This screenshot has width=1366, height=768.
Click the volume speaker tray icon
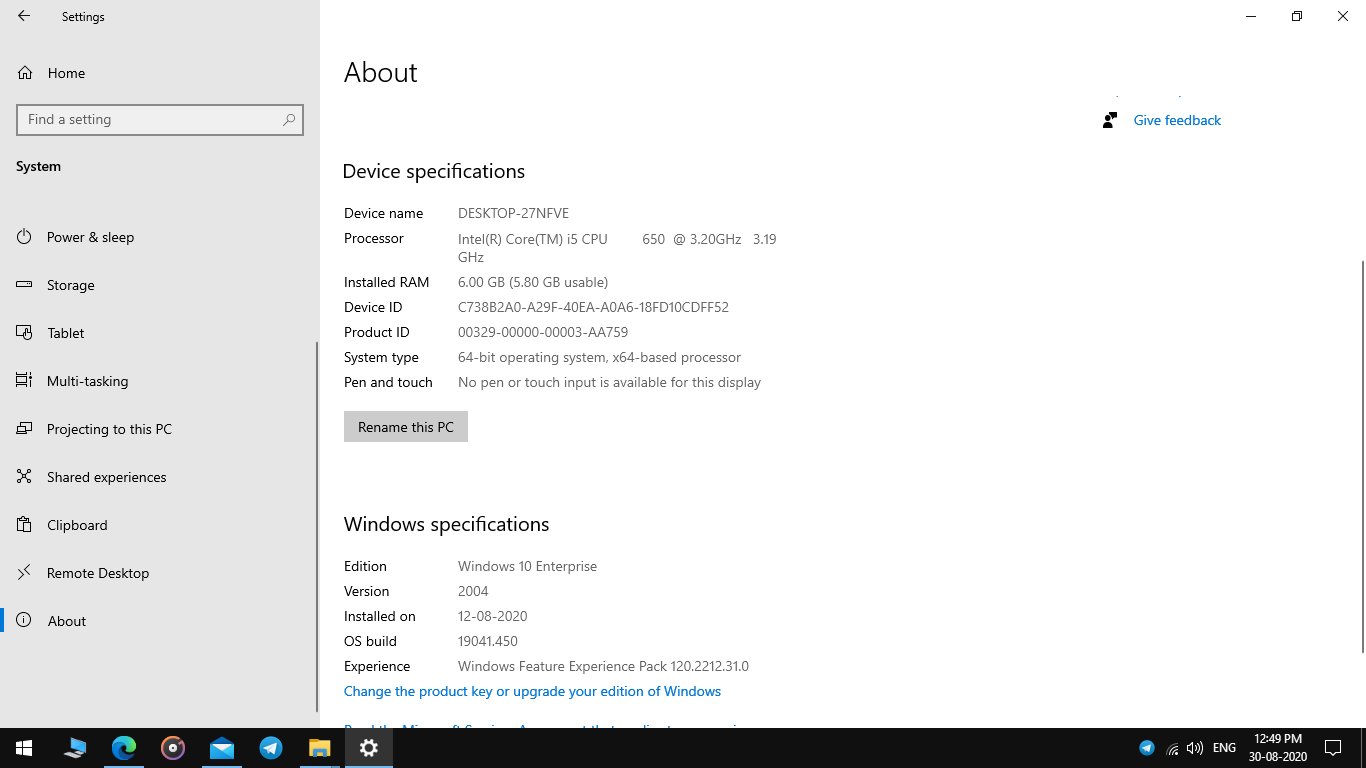point(1194,748)
